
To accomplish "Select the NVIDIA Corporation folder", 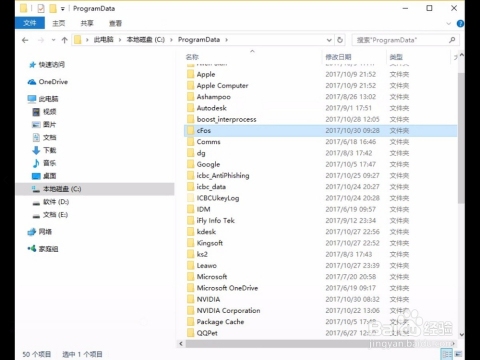I will pyautogui.click(x=228, y=310).
